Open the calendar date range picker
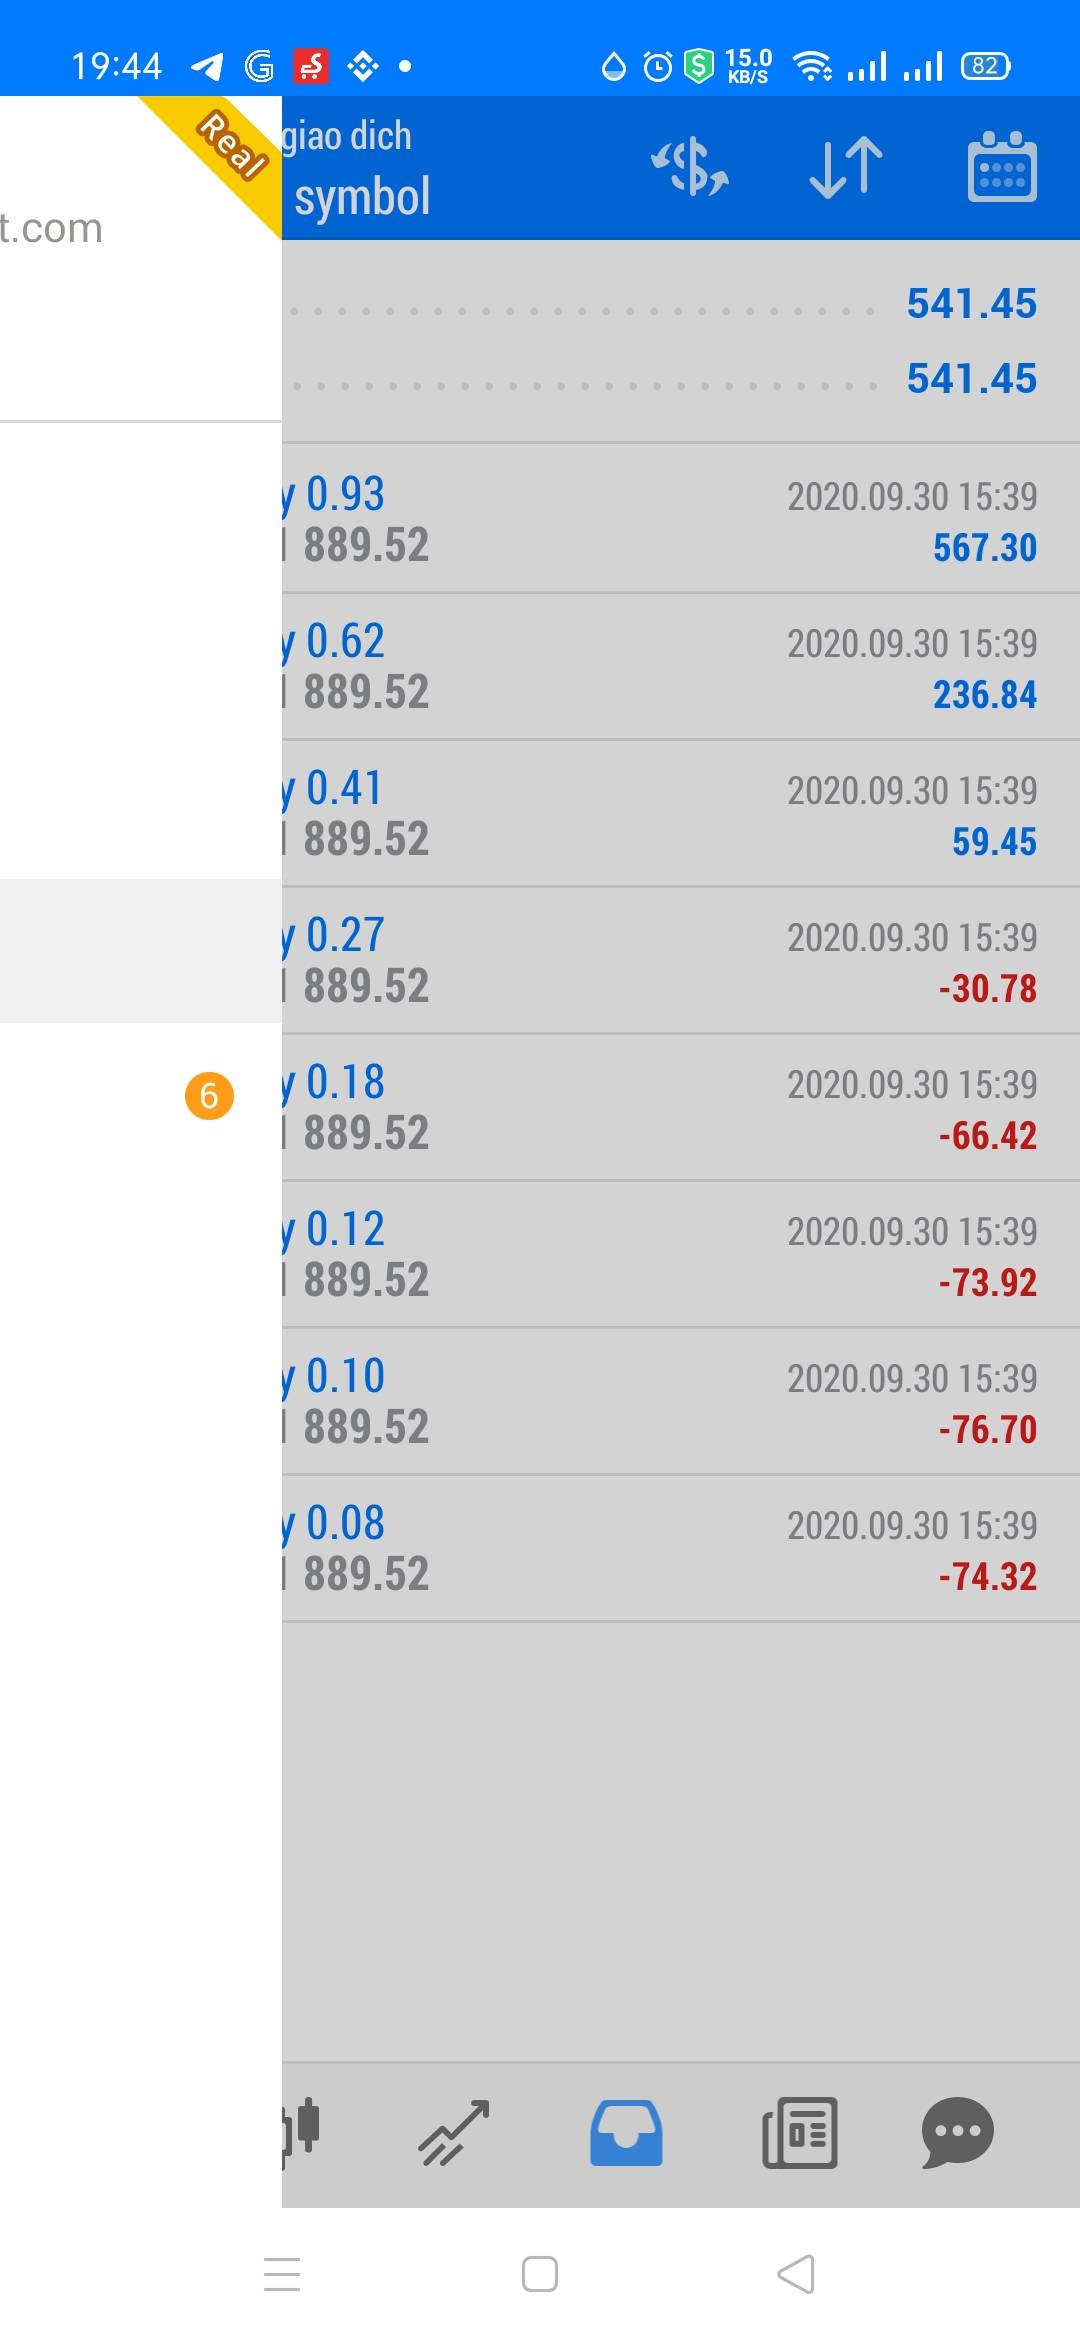 [x=1002, y=167]
